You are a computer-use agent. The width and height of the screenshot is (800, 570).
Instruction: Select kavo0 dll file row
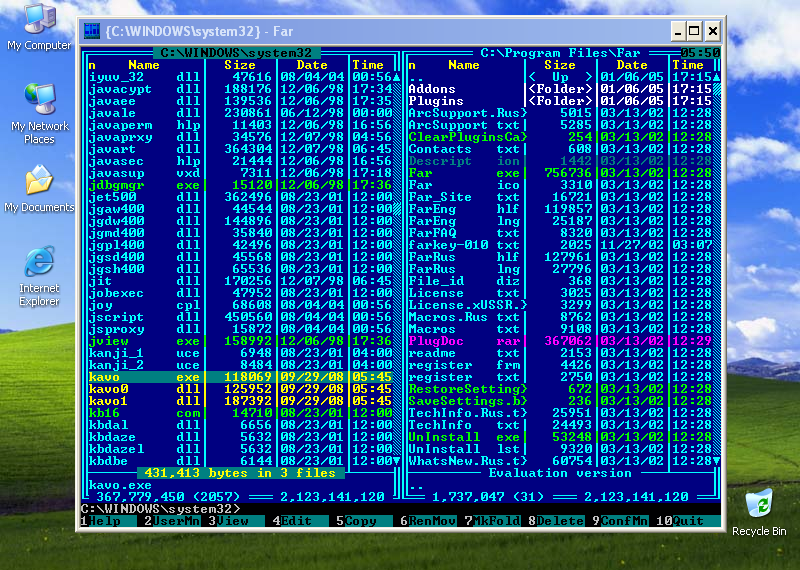pos(240,389)
